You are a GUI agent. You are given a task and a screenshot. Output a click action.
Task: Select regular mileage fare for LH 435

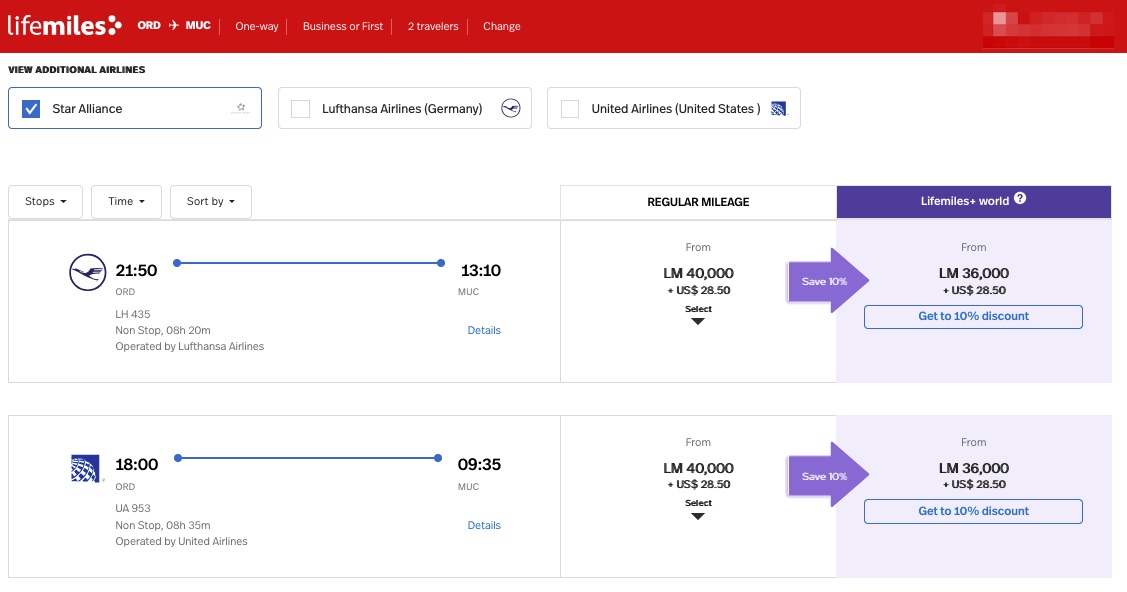click(x=698, y=315)
